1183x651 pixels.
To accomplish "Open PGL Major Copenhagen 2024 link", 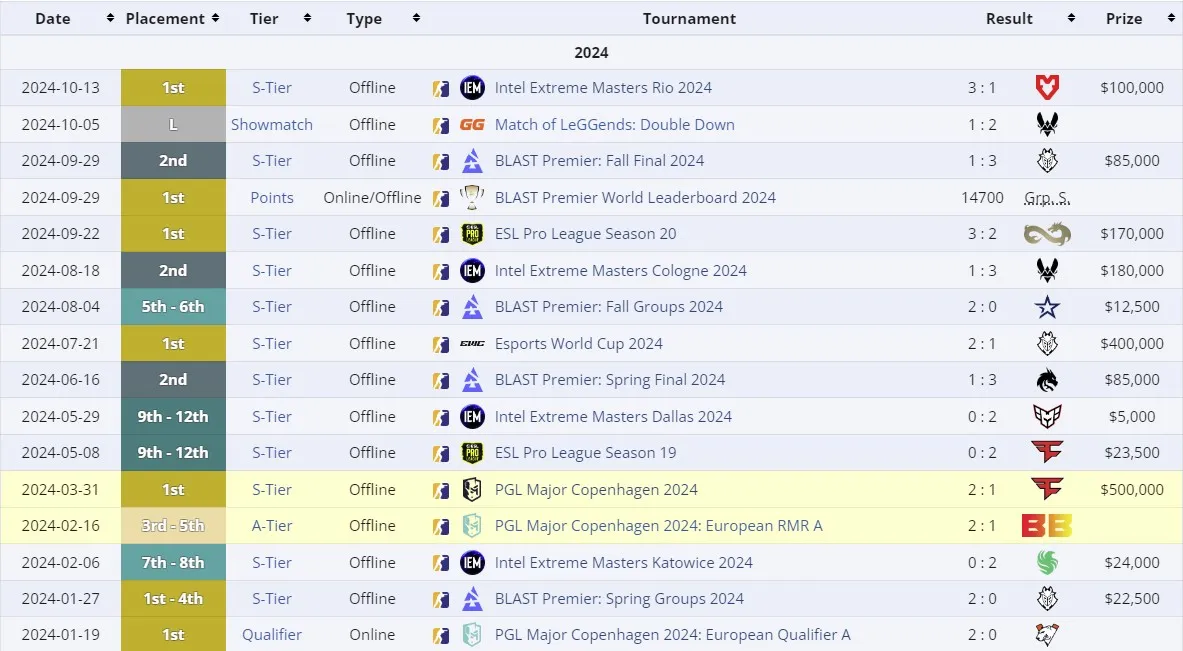I will tap(596, 490).
